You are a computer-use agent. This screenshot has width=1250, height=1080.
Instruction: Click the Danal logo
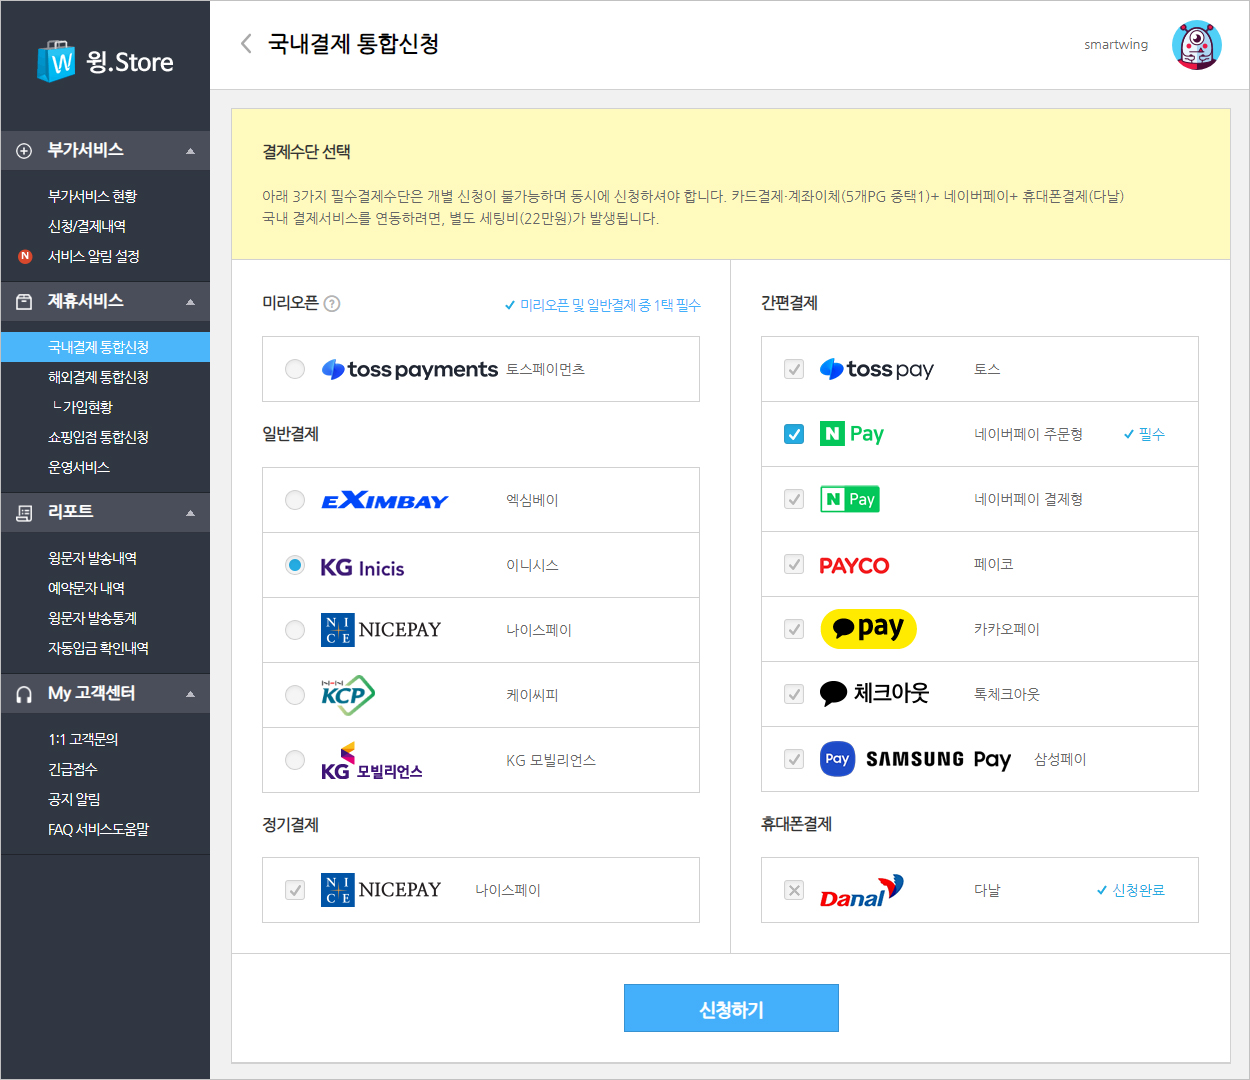tap(862, 890)
